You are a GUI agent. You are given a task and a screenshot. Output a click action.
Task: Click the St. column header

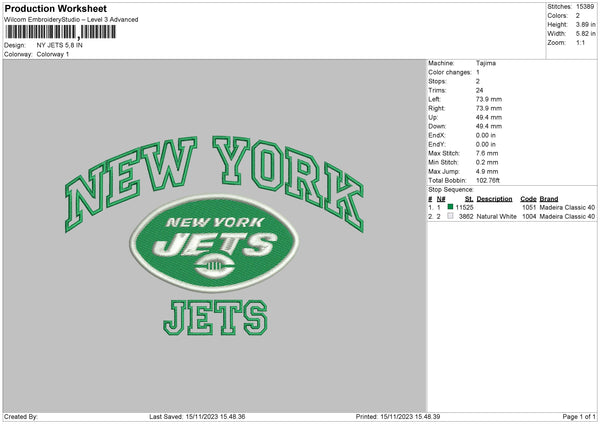pyautogui.click(x=469, y=199)
